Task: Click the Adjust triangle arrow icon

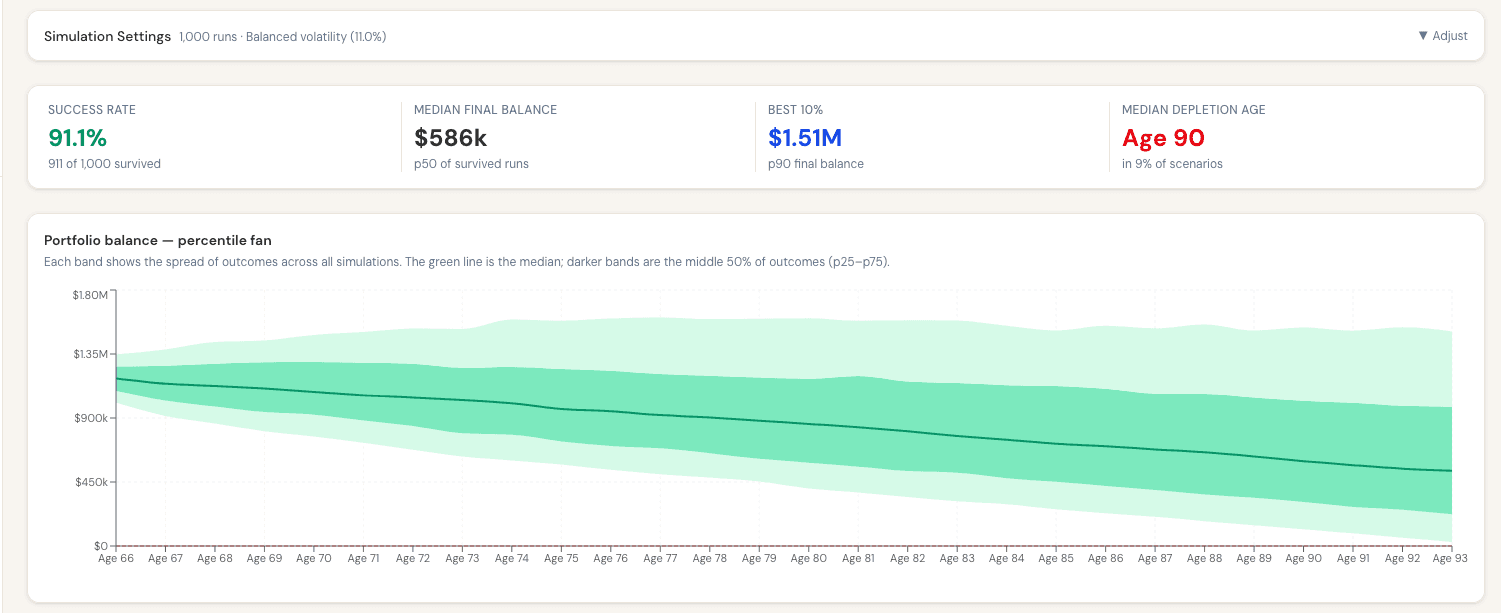Action: (1423, 36)
